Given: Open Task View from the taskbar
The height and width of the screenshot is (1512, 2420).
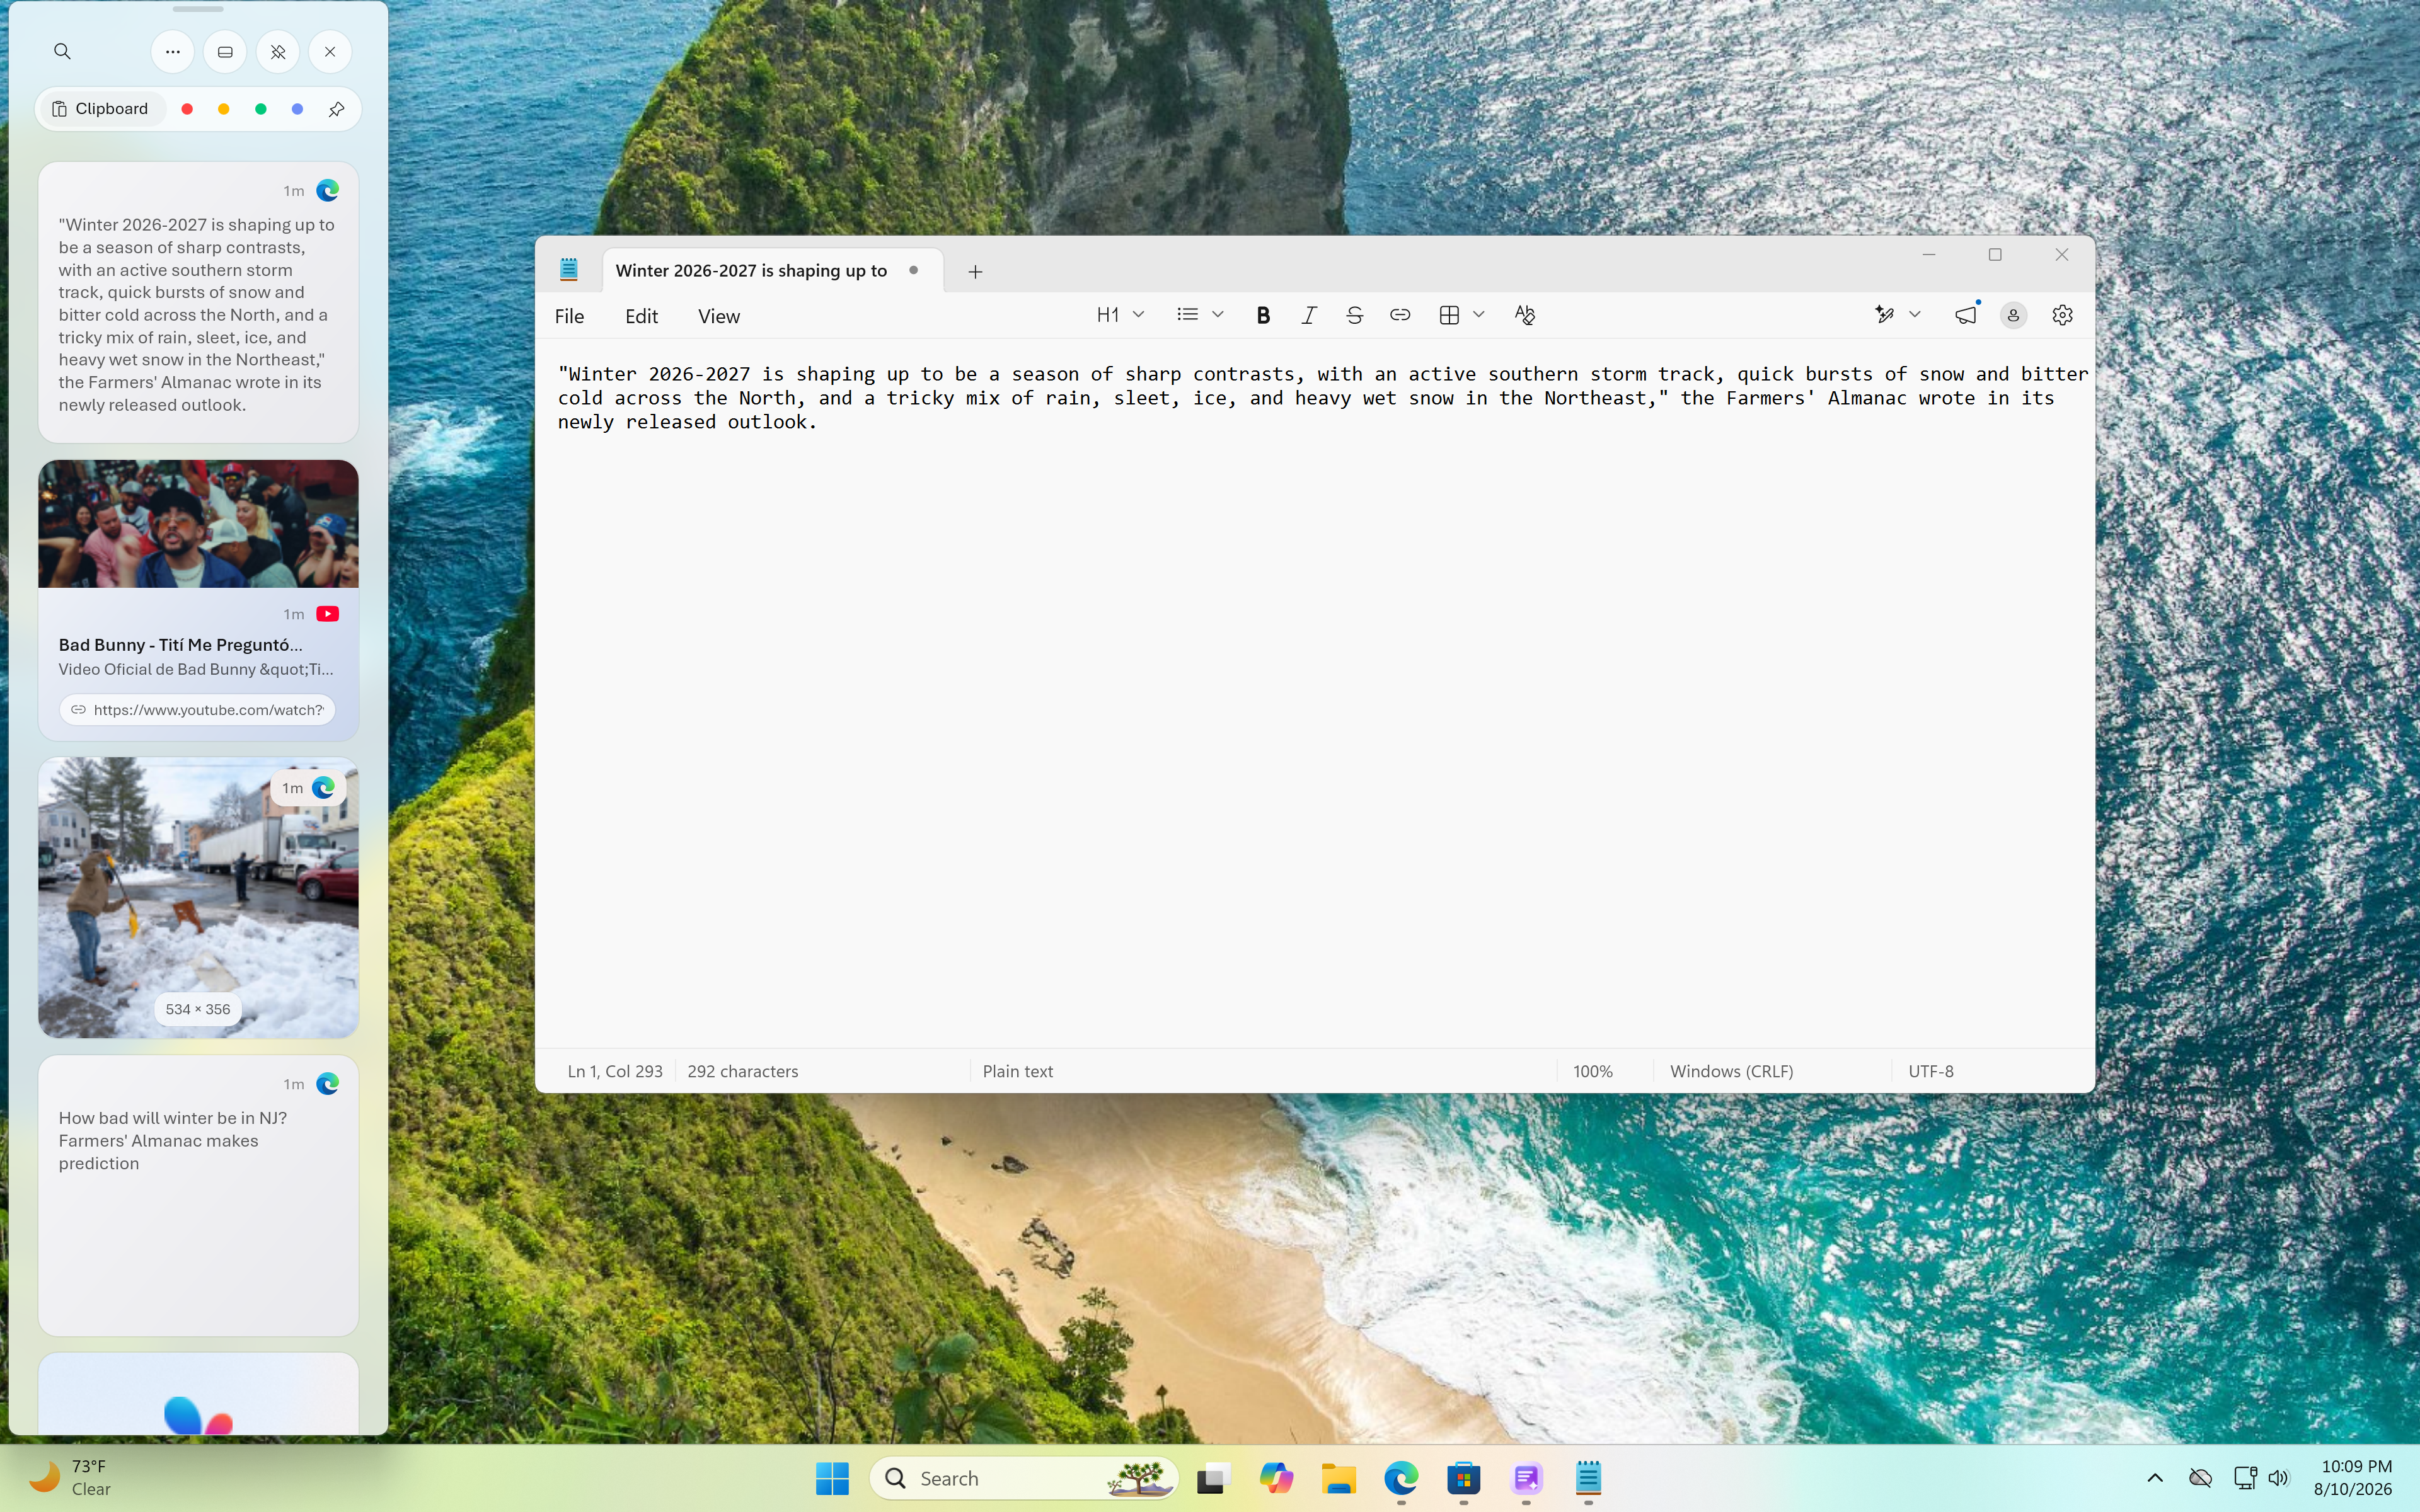Looking at the screenshot, I should [1213, 1478].
